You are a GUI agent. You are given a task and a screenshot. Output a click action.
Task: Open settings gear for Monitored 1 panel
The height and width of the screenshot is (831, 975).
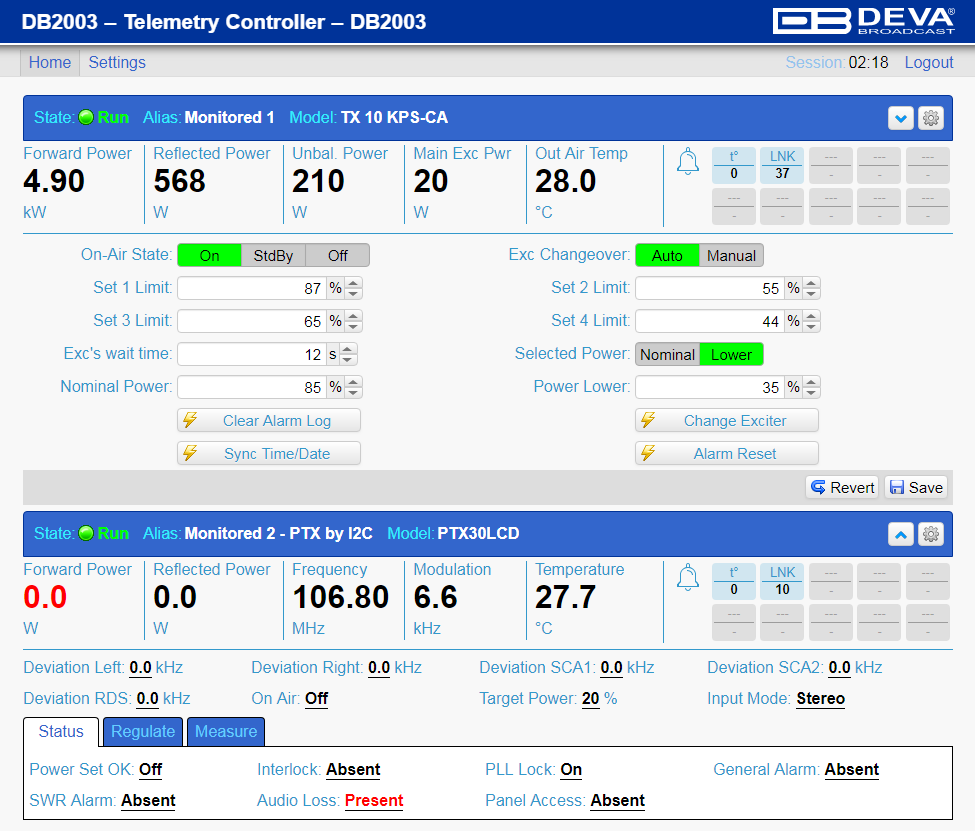coord(930,118)
